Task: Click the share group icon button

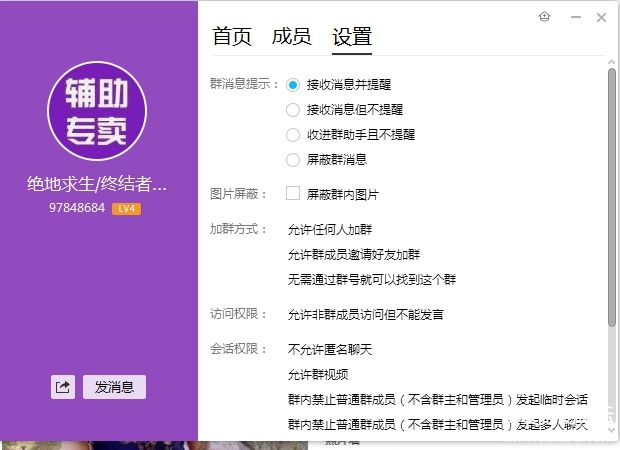Action: tap(63, 387)
